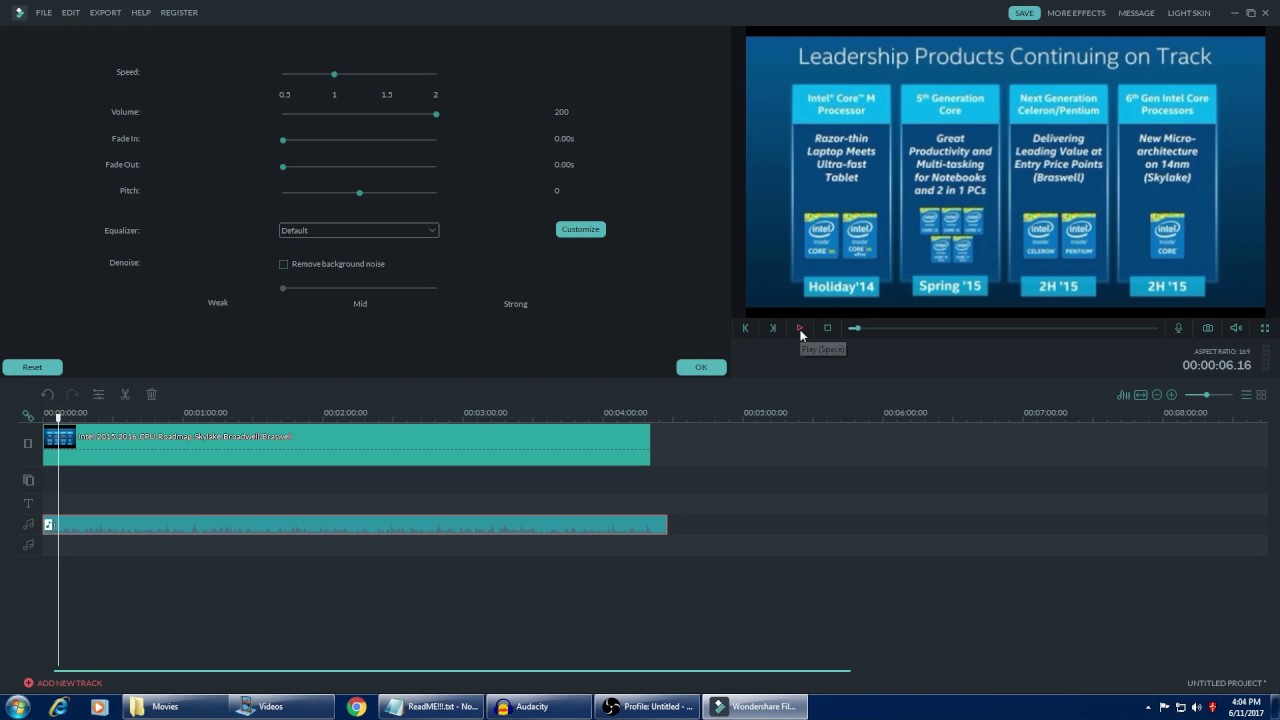Screen dimensions: 1280x720
Task: Switch timeline to grid view
Action: click(1261, 395)
